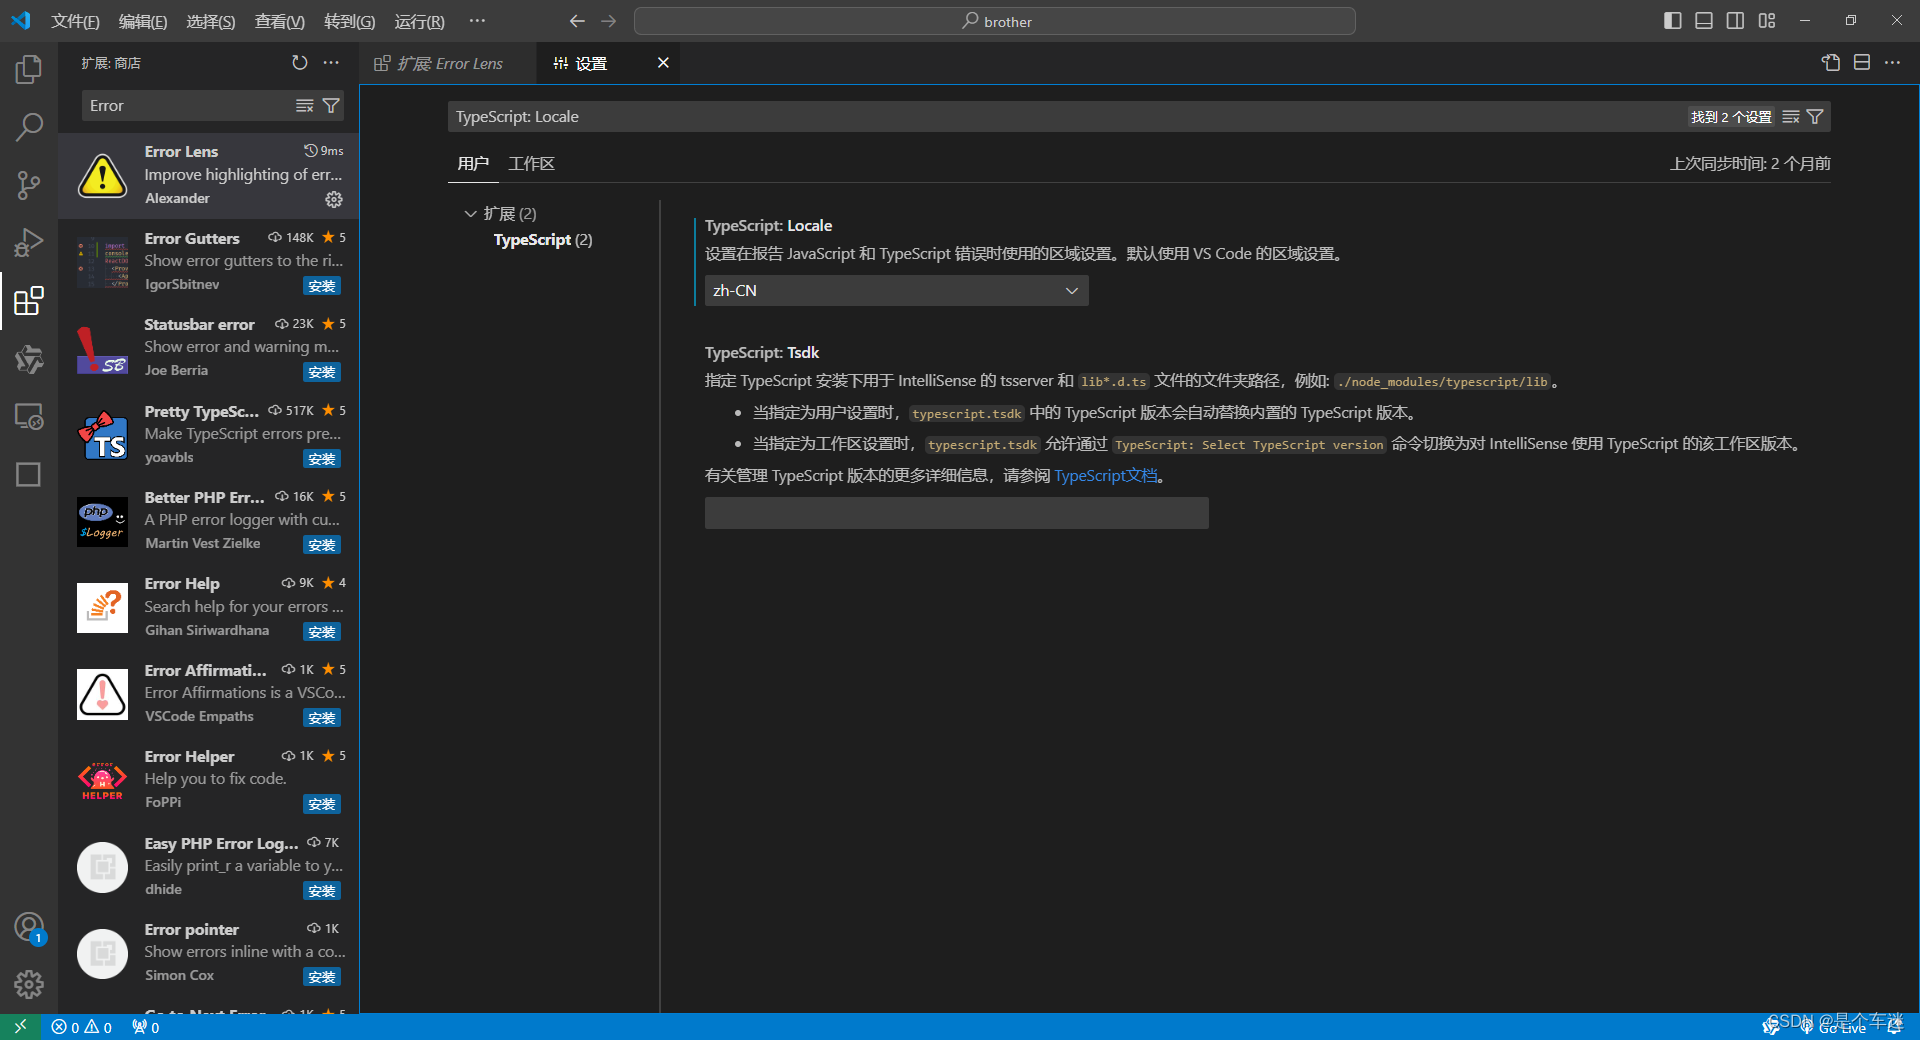Viewport: 1920px width, 1040px height.
Task: Refresh the extensions marketplace list
Action: pos(299,63)
